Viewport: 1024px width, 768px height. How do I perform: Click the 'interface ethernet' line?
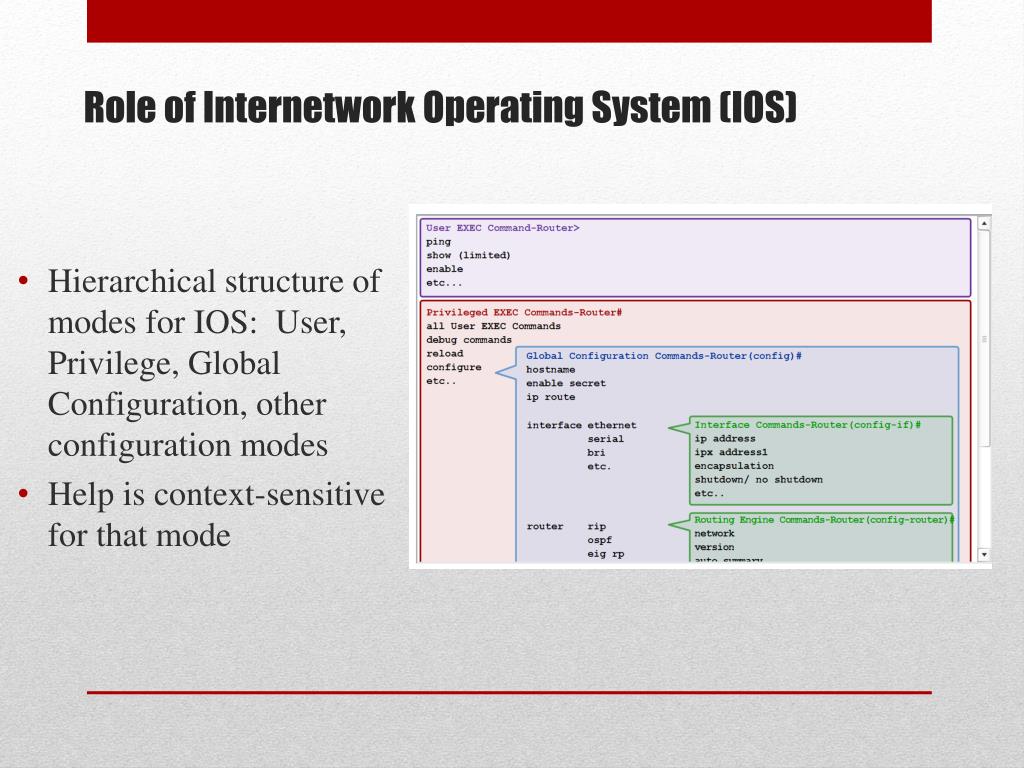tap(581, 425)
